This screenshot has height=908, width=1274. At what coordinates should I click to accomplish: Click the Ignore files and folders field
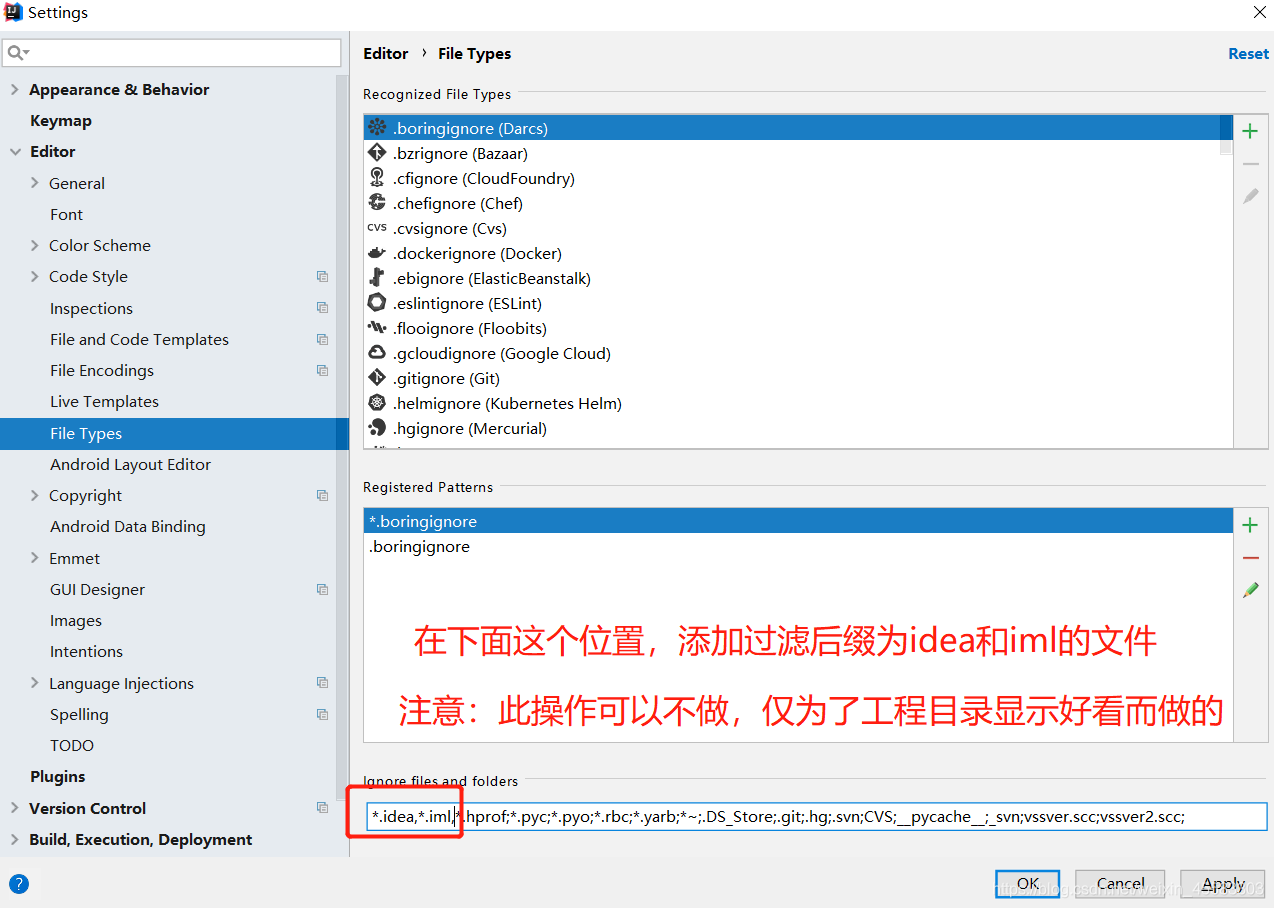816,817
